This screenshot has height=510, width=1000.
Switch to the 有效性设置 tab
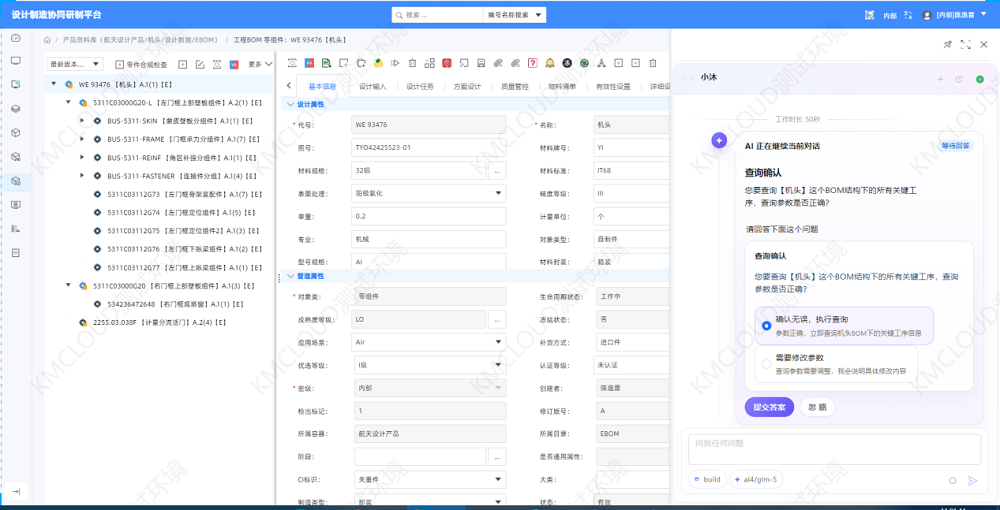tap(612, 86)
